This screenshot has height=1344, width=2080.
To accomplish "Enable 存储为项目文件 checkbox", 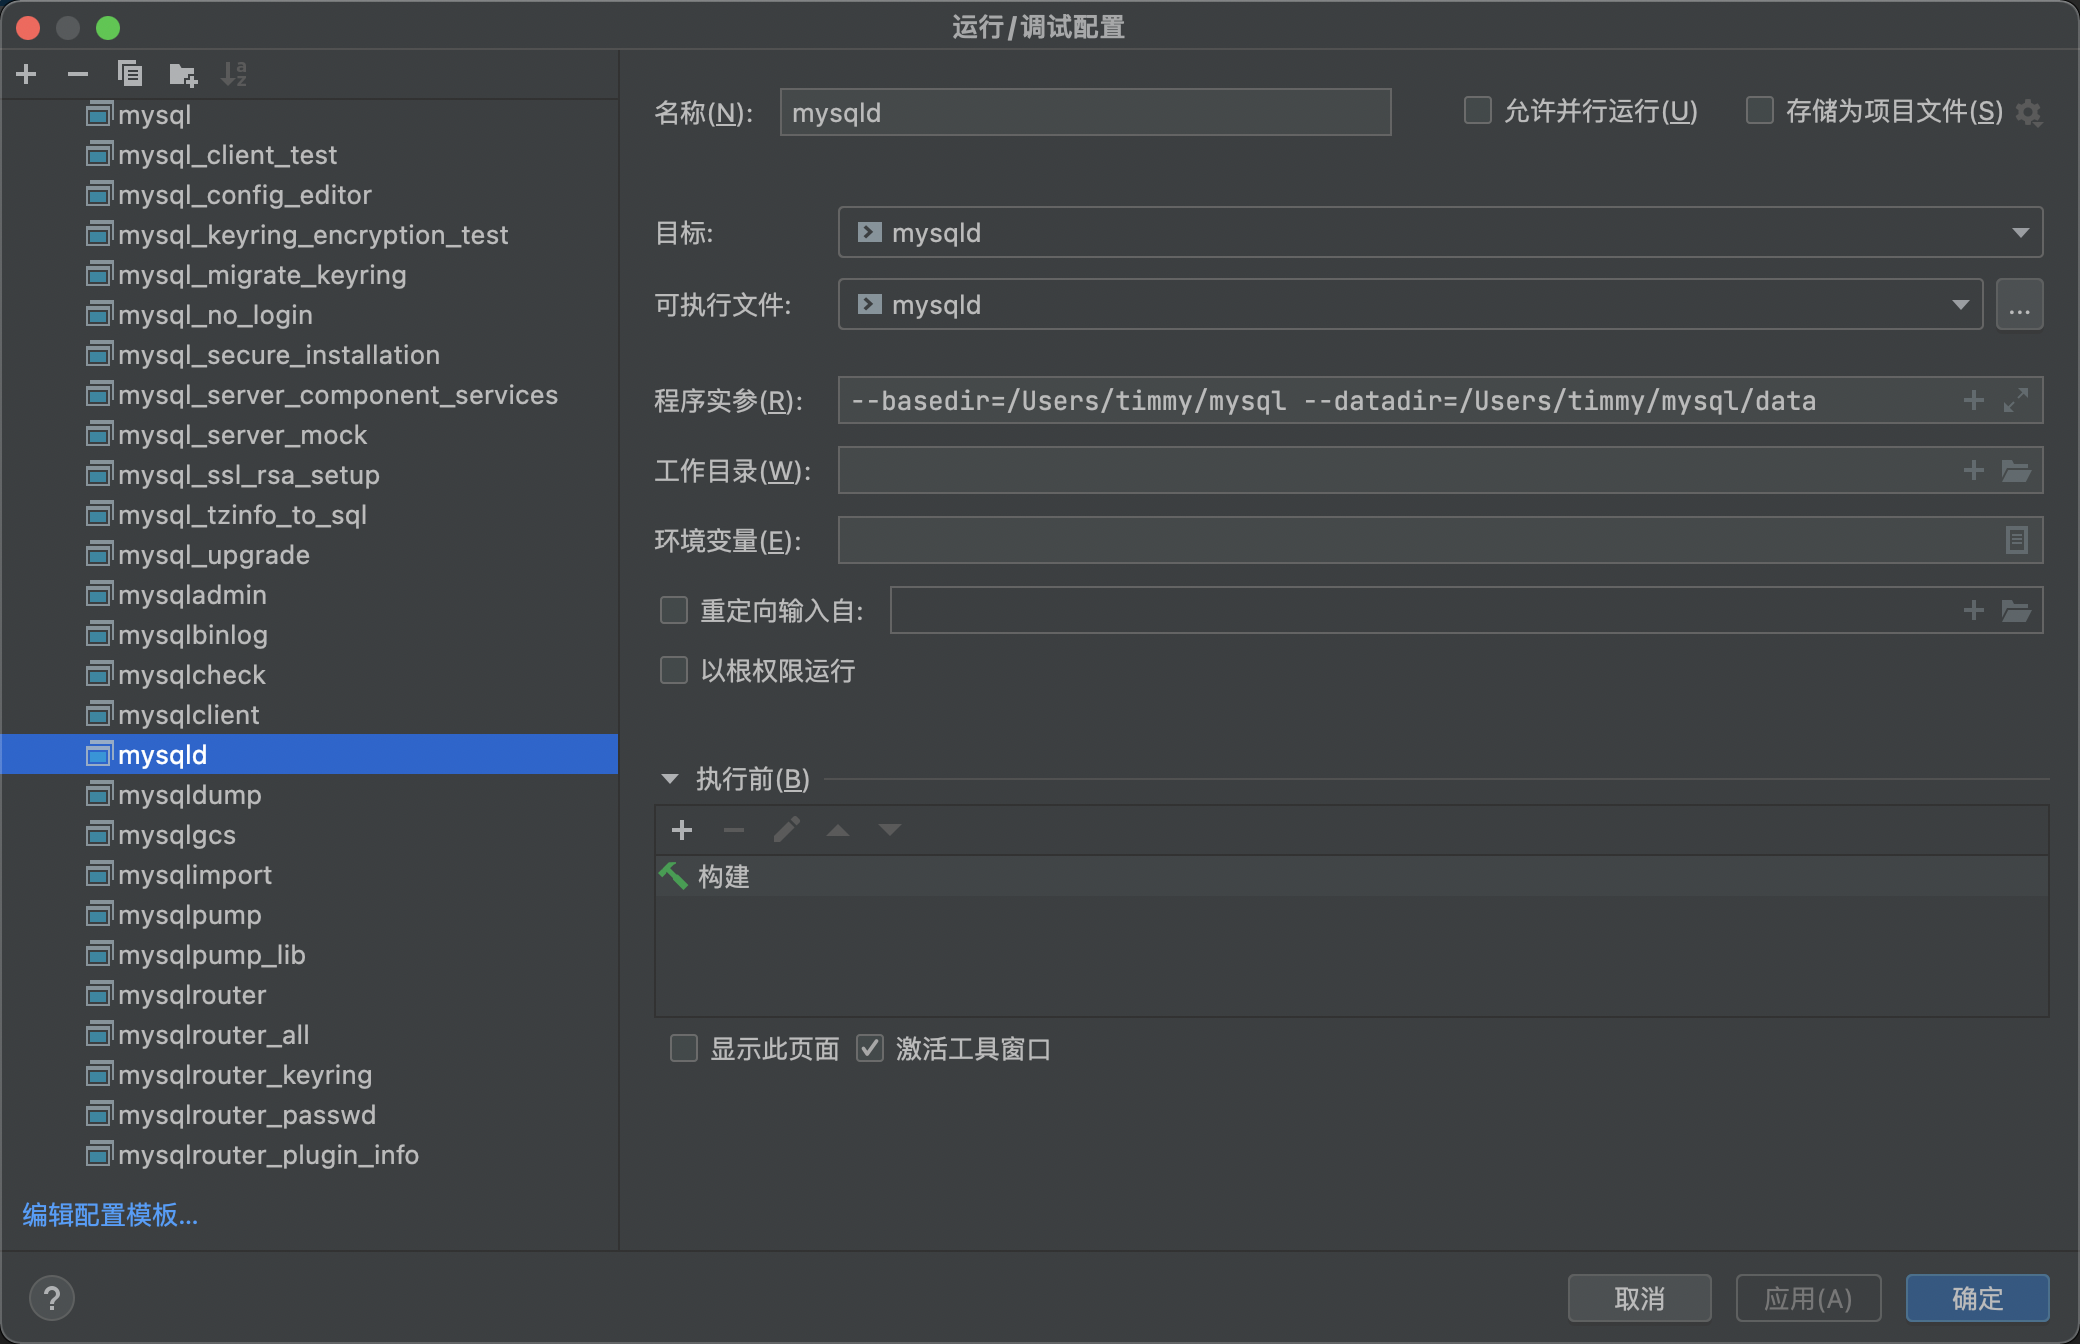I will (1759, 110).
